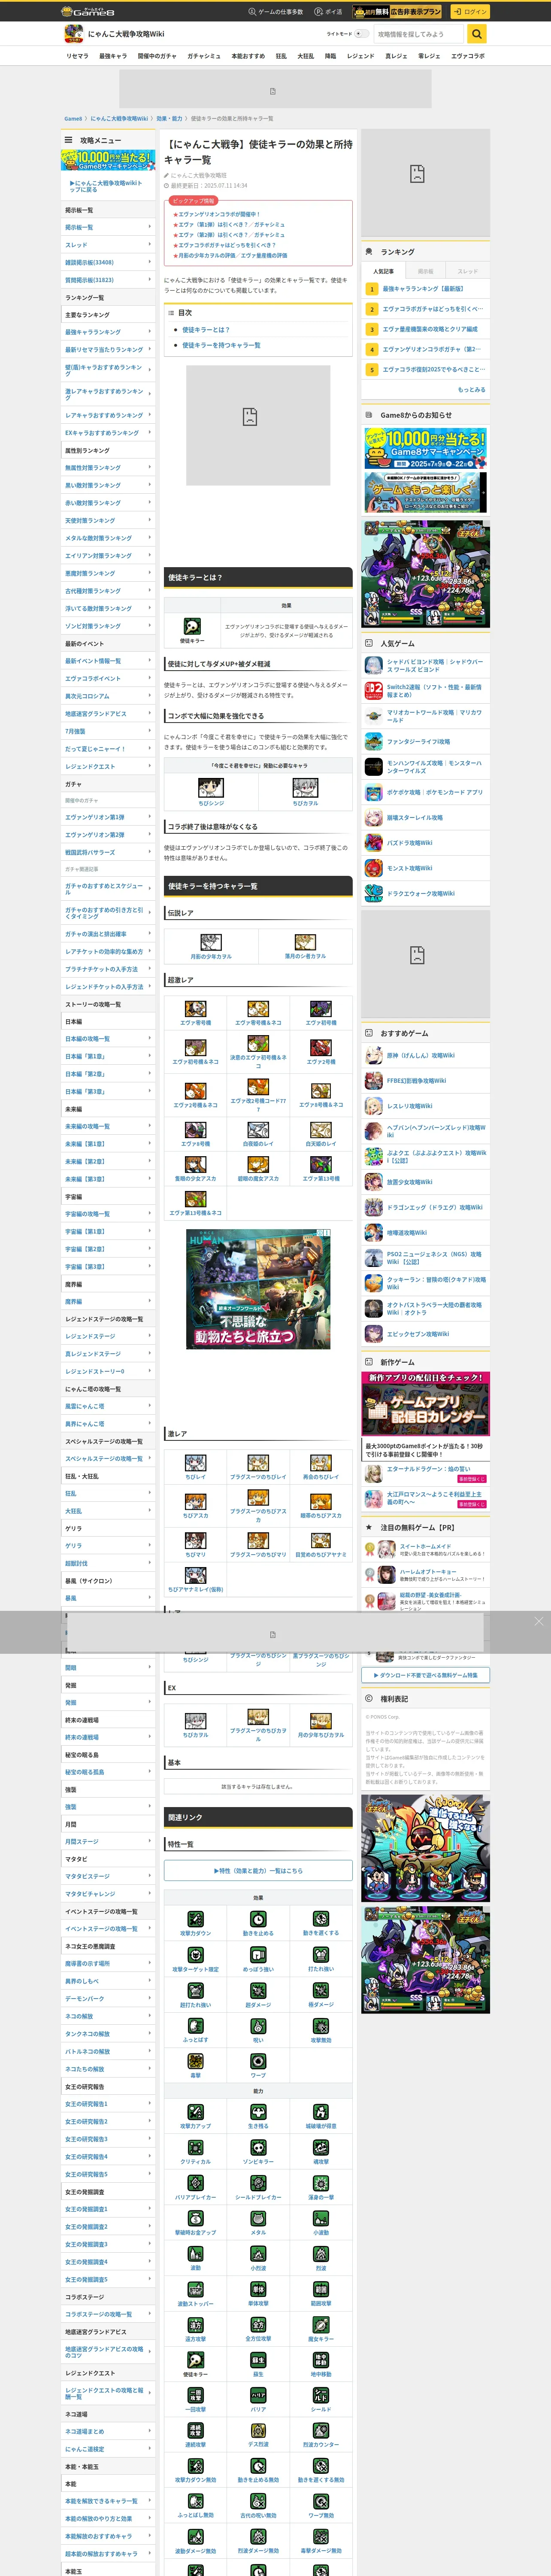This screenshot has height=2576, width=551.
Task: Click the 撃破時お金アップ money bag icon
Action: coord(196,2218)
